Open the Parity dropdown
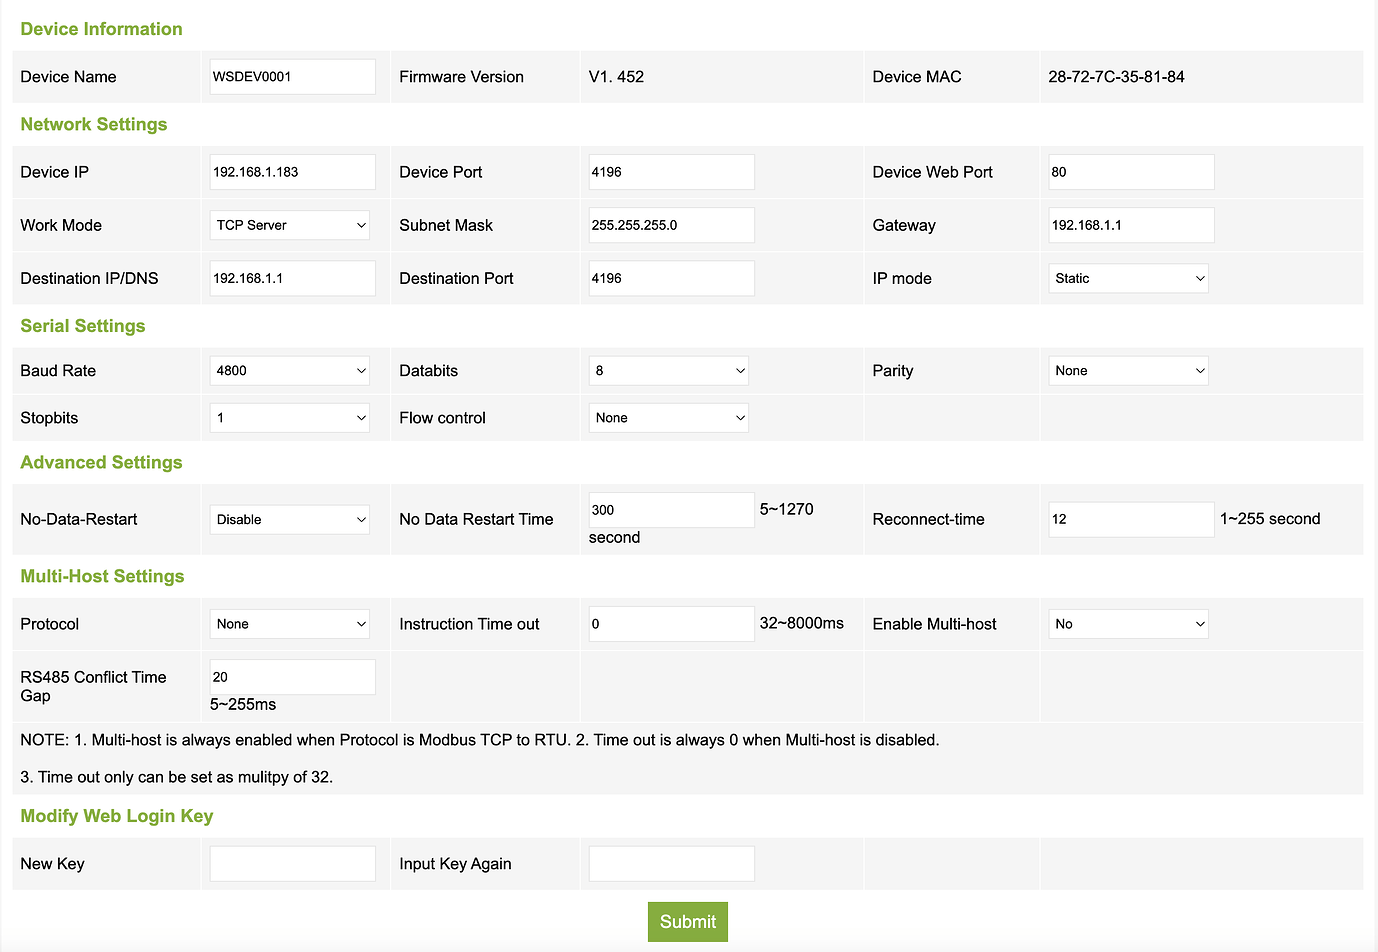This screenshot has height=952, width=1378. [1128, 370]
